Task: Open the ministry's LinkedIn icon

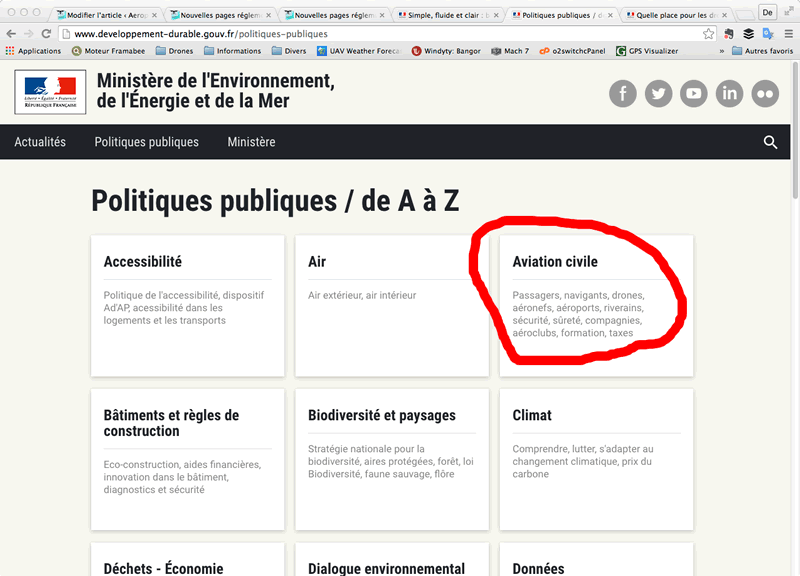Action: [x=729, y=93]
